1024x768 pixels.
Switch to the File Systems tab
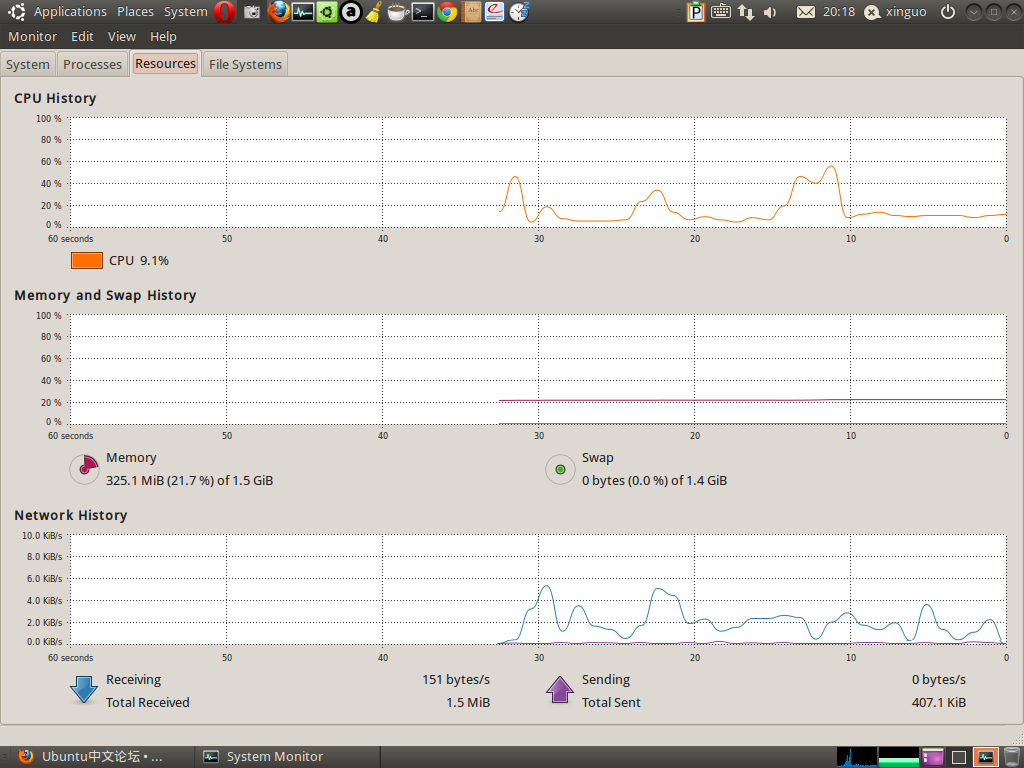click(x=245, y=64)
